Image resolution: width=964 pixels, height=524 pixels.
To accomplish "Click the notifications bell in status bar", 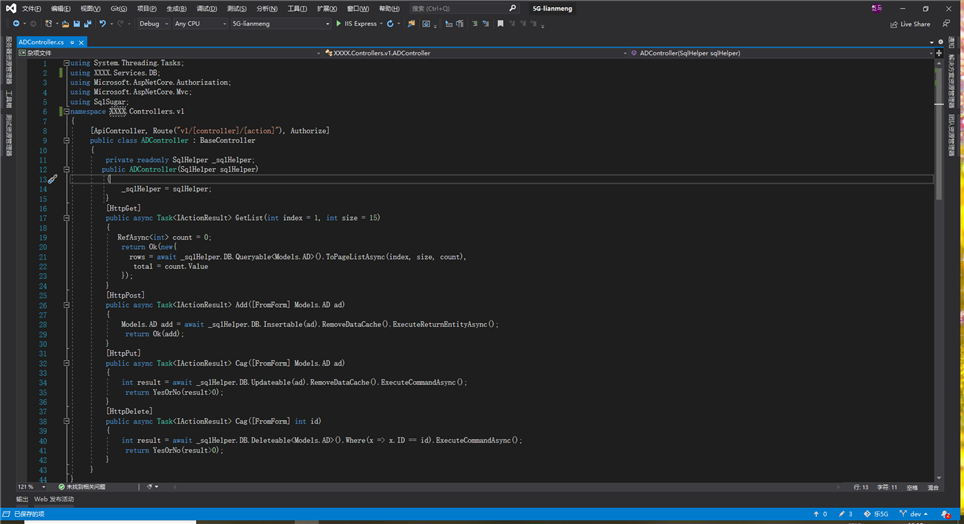I will pos(946,514).
